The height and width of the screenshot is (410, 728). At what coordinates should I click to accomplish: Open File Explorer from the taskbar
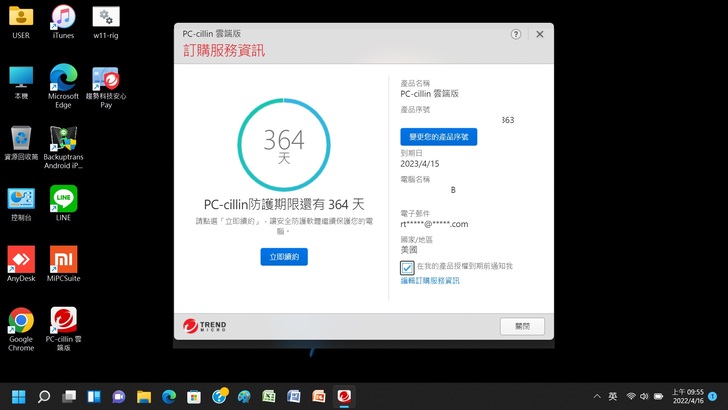[x=144, y=397]
